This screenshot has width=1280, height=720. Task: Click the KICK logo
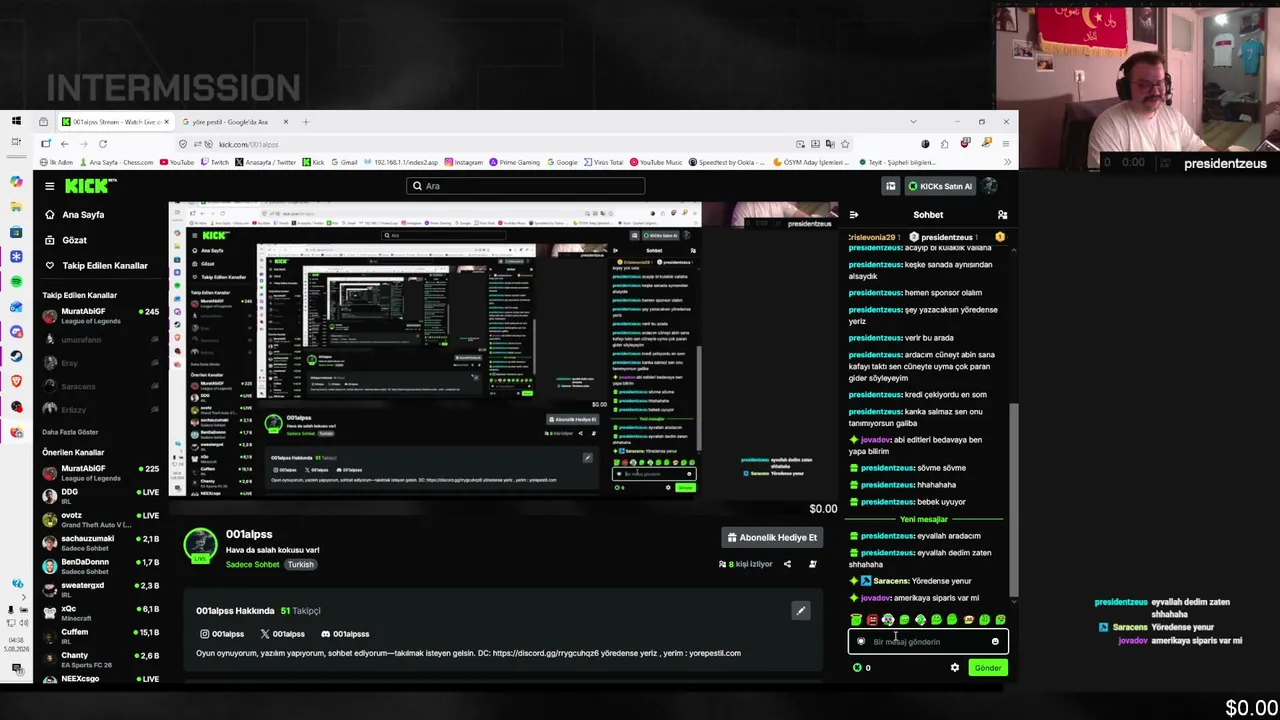click(91, 186)
